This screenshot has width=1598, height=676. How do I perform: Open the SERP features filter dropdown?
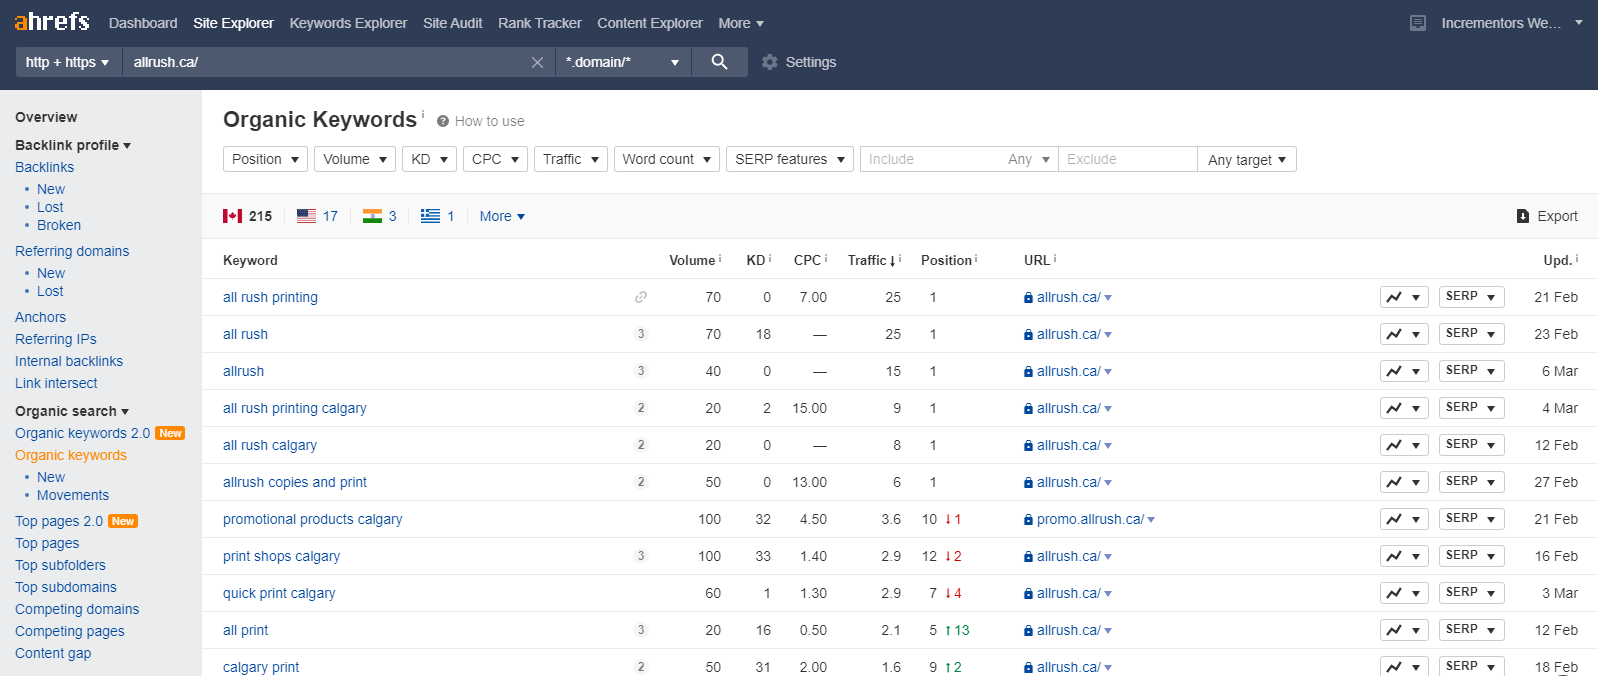point(790,159)
